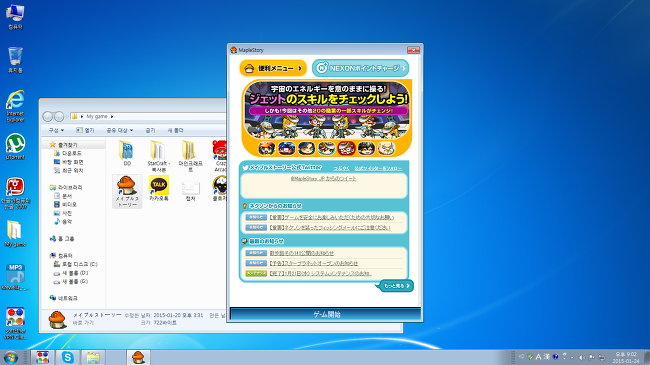Select the 캡처 image file in Explorer
Image resolution: width=650 pixels, height=365 pixels.
point(190,191)
